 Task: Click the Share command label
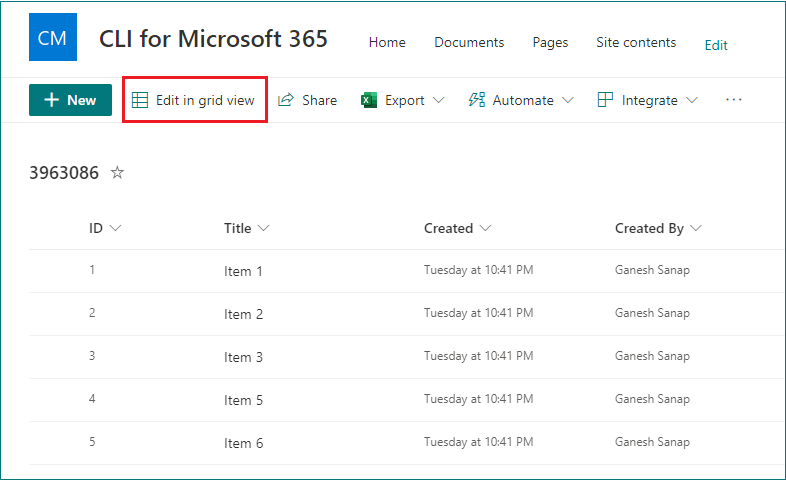(x=319, y=100)
